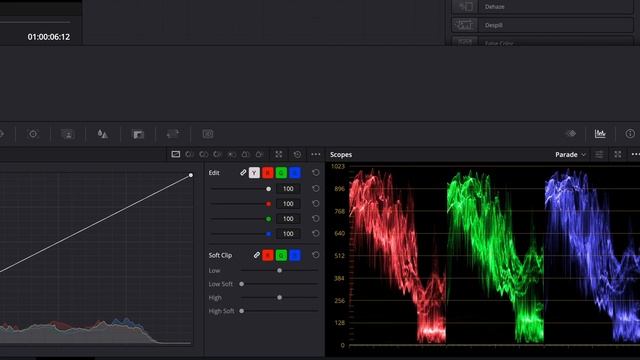Select the Despill effect
The image size is (640, 360).
(x=542, y=25)
